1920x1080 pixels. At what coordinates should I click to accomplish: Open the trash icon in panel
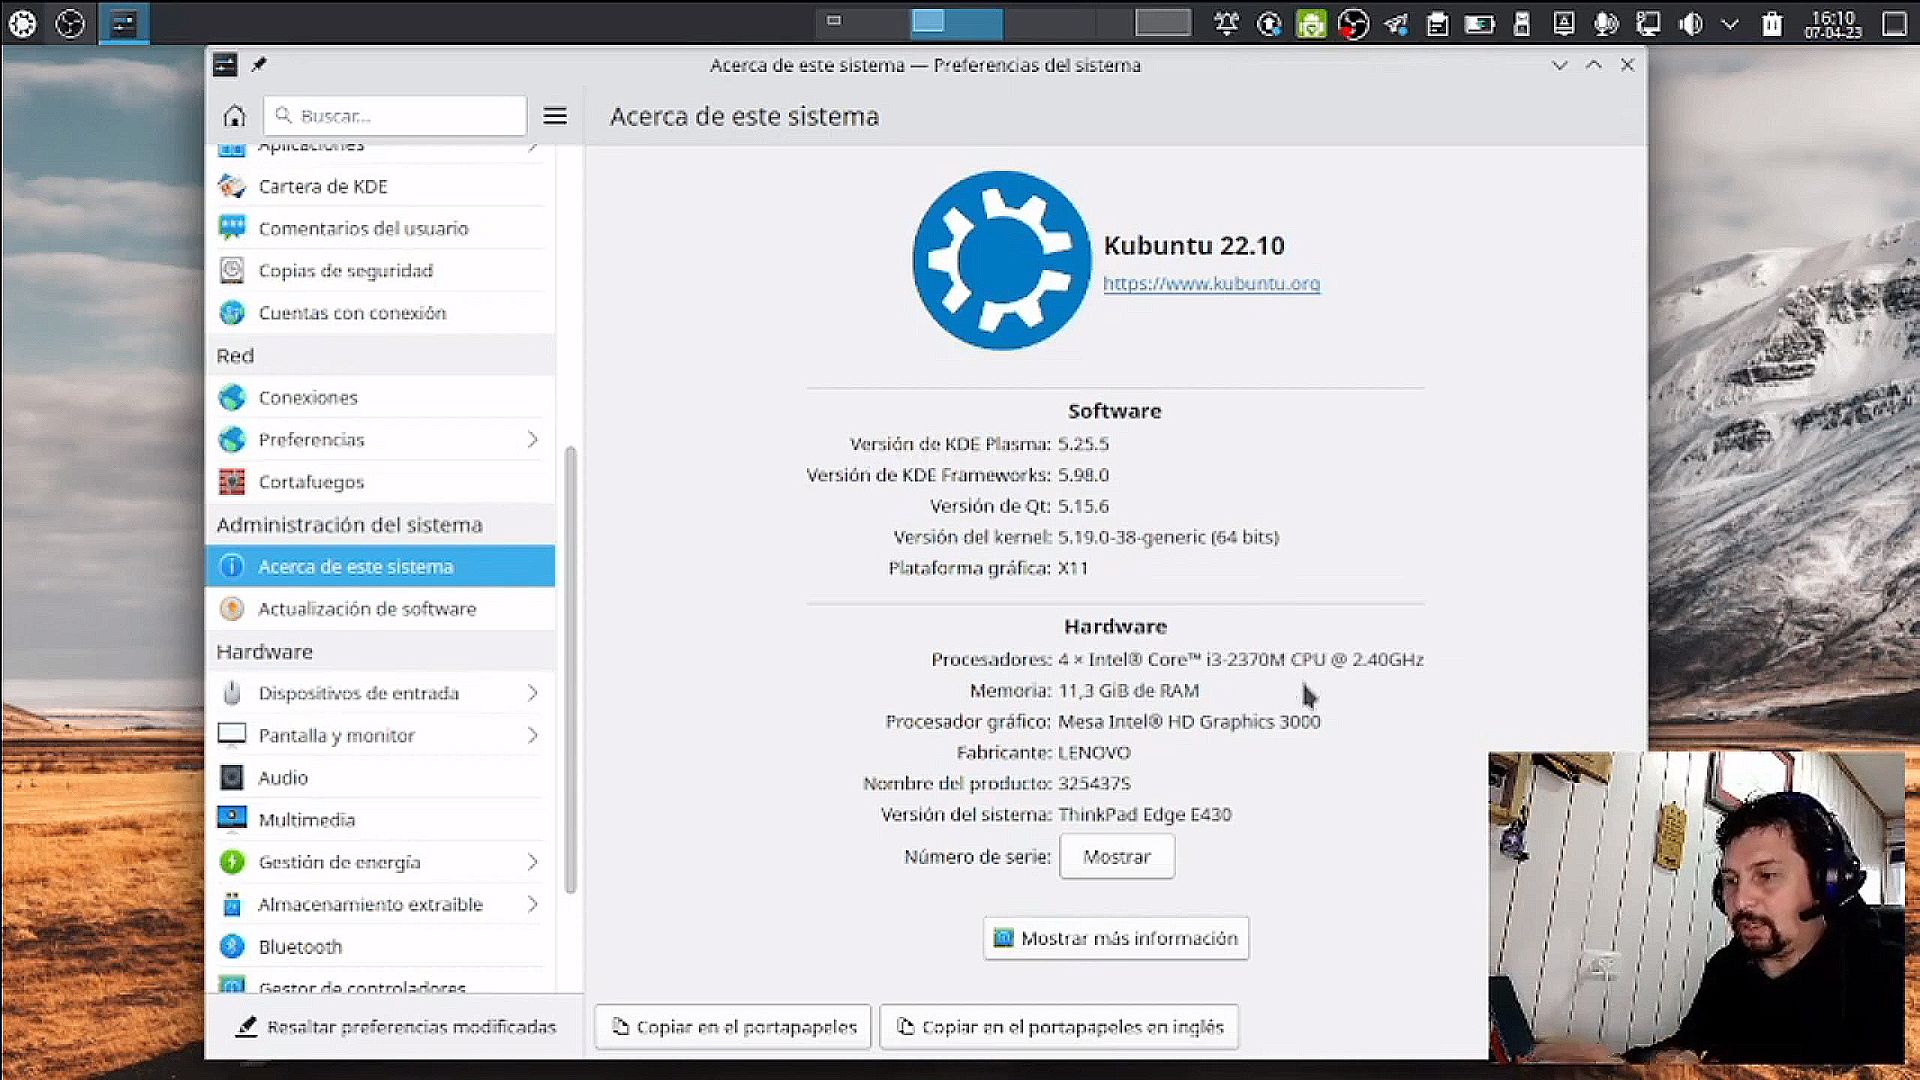1772,23
